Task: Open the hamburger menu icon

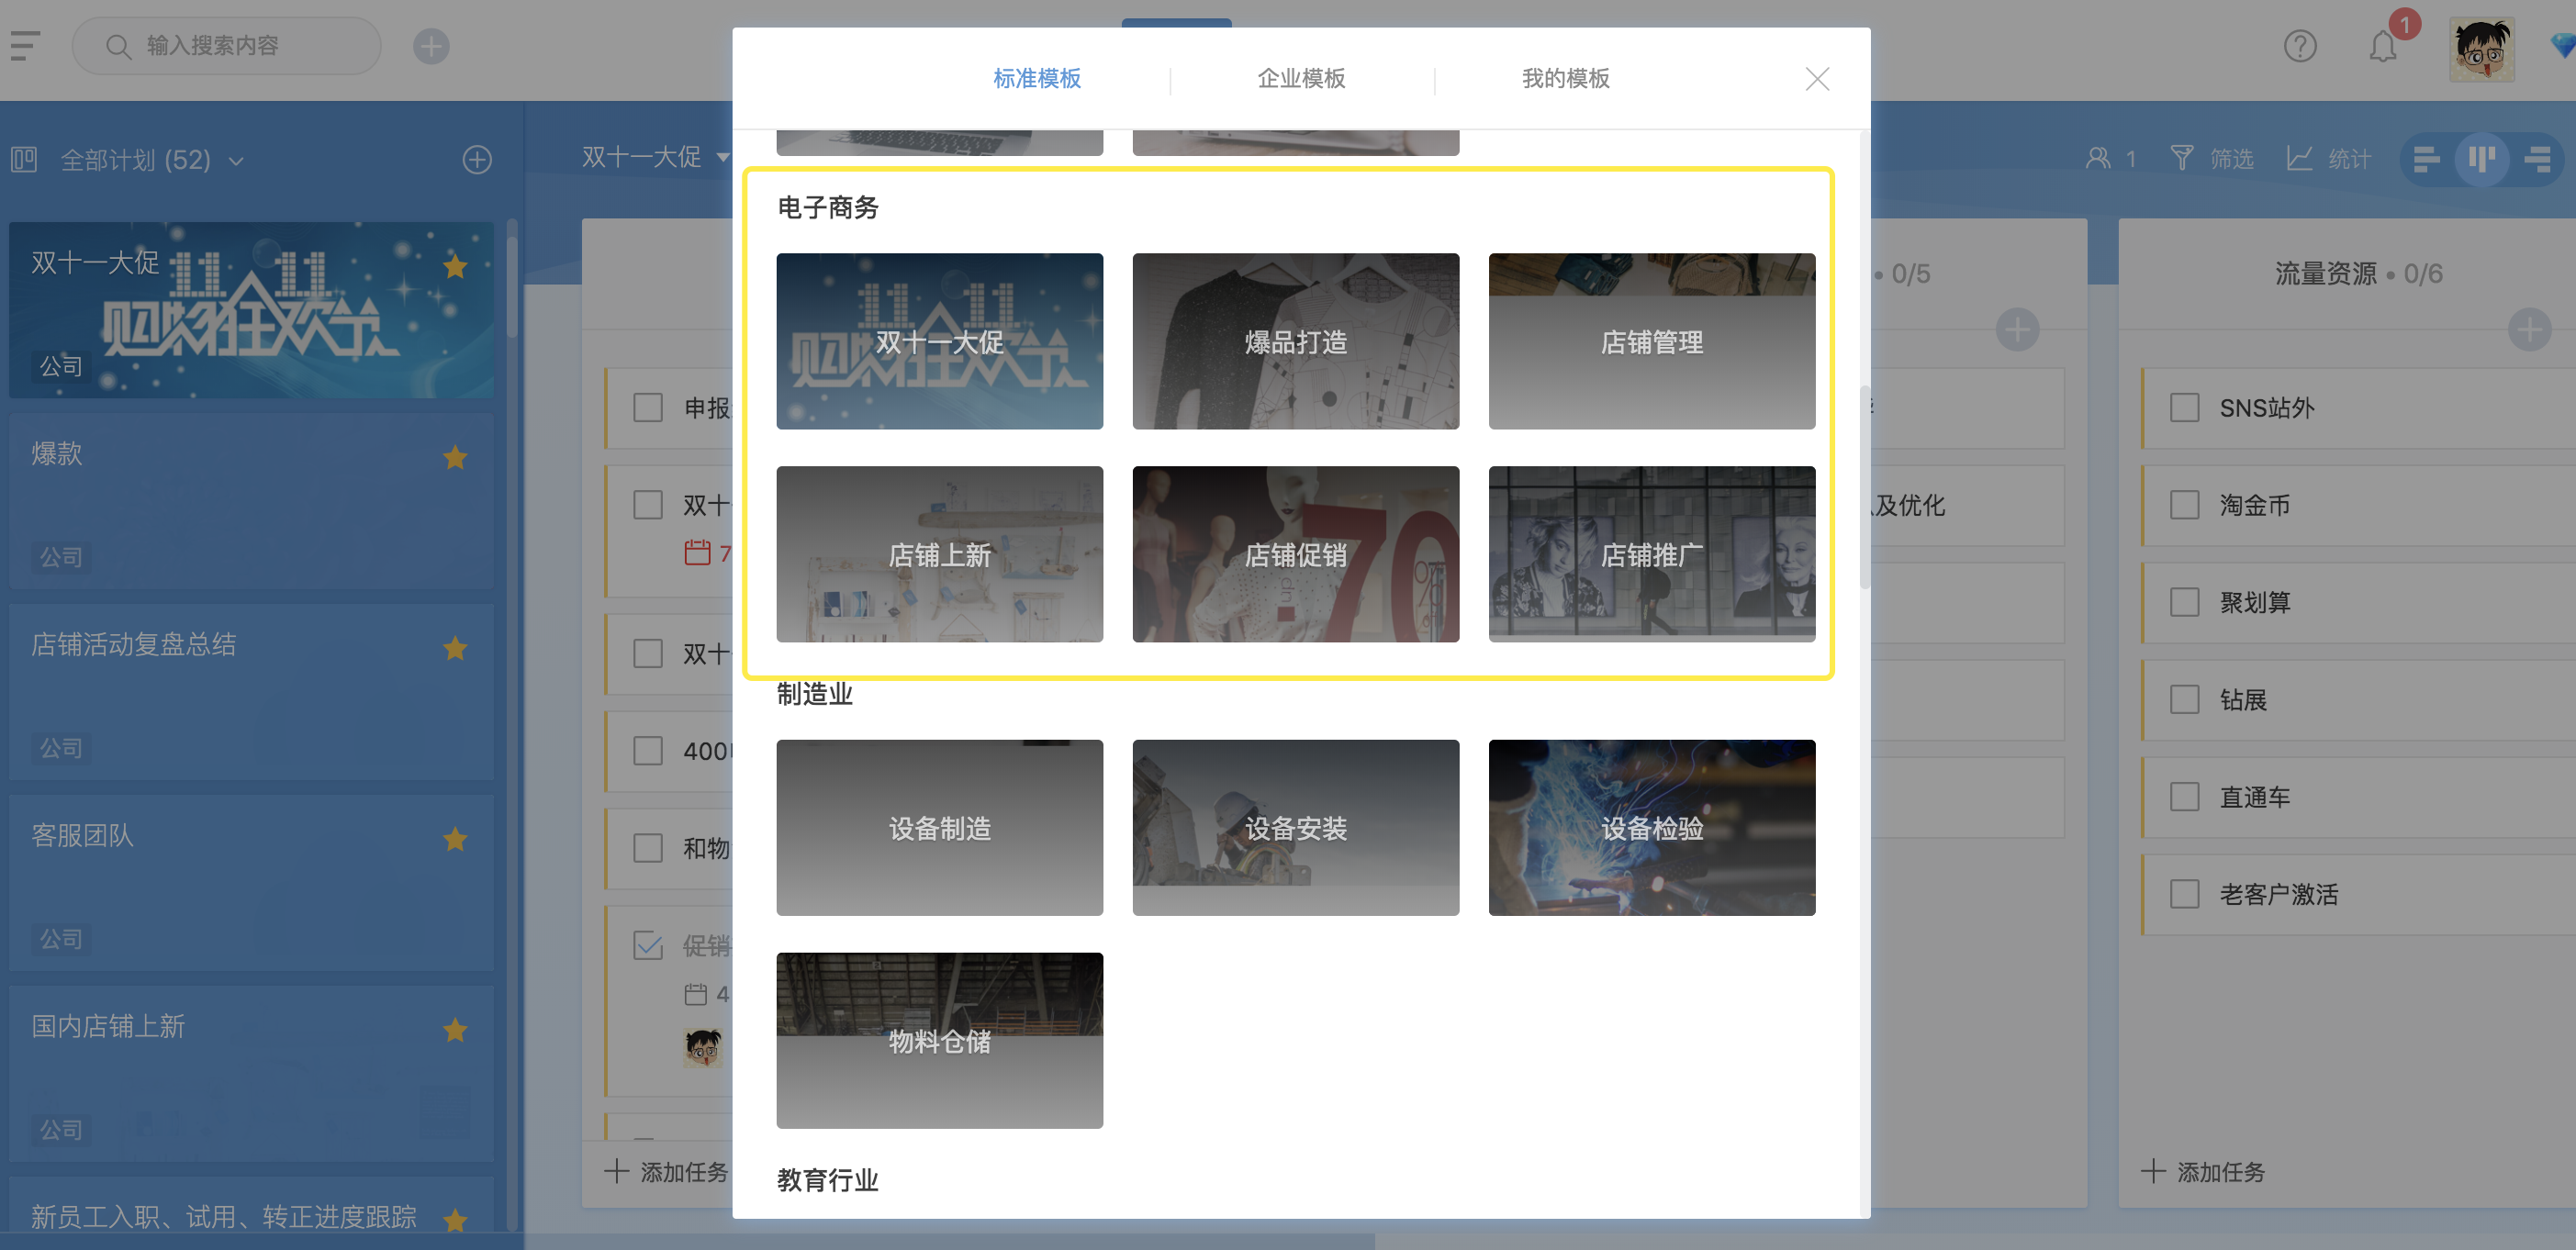Action: (x=25, y=46)
